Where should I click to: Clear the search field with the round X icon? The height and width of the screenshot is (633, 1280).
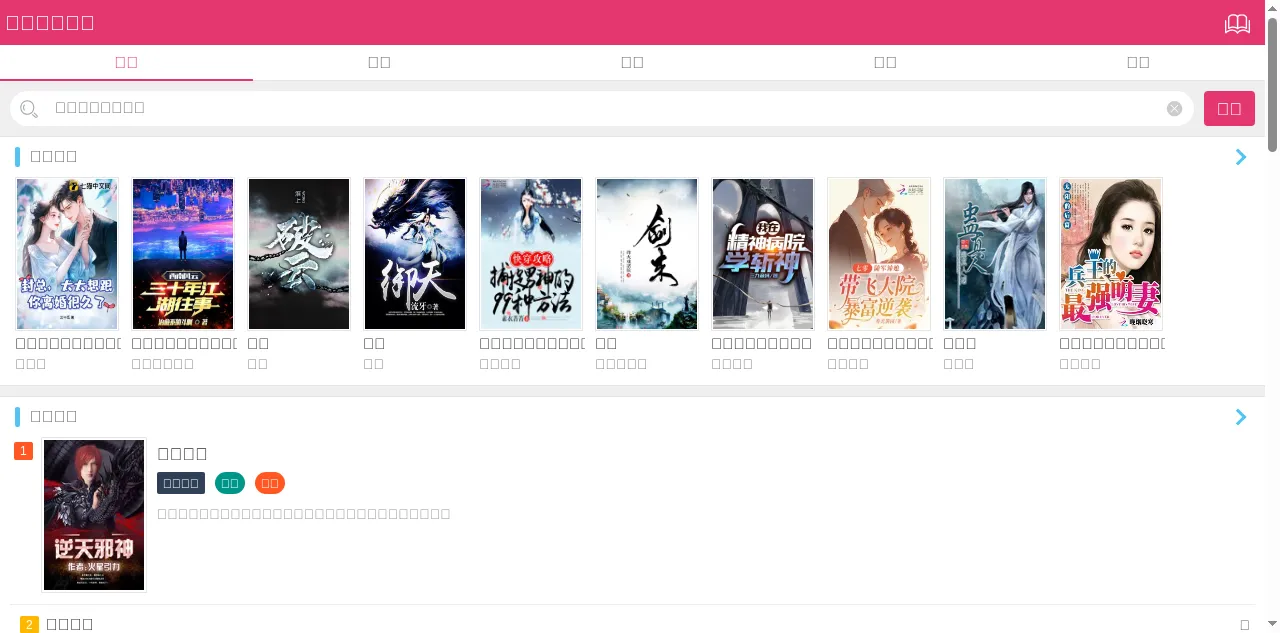click(1174, 108)
